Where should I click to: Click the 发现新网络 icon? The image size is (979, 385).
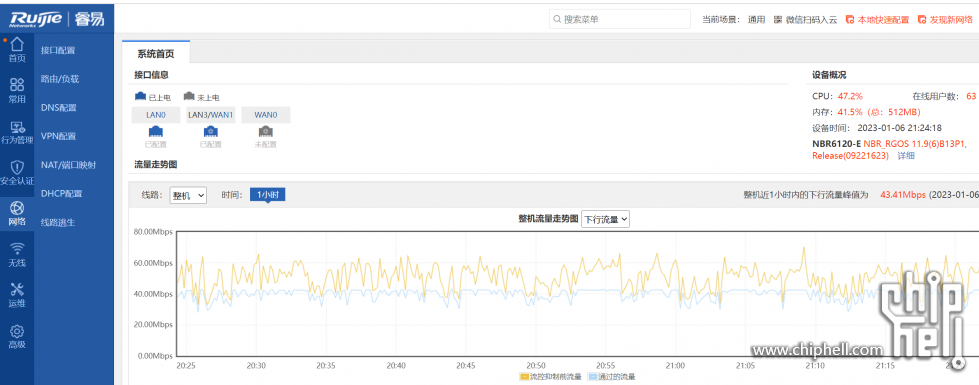click(922, 19)
